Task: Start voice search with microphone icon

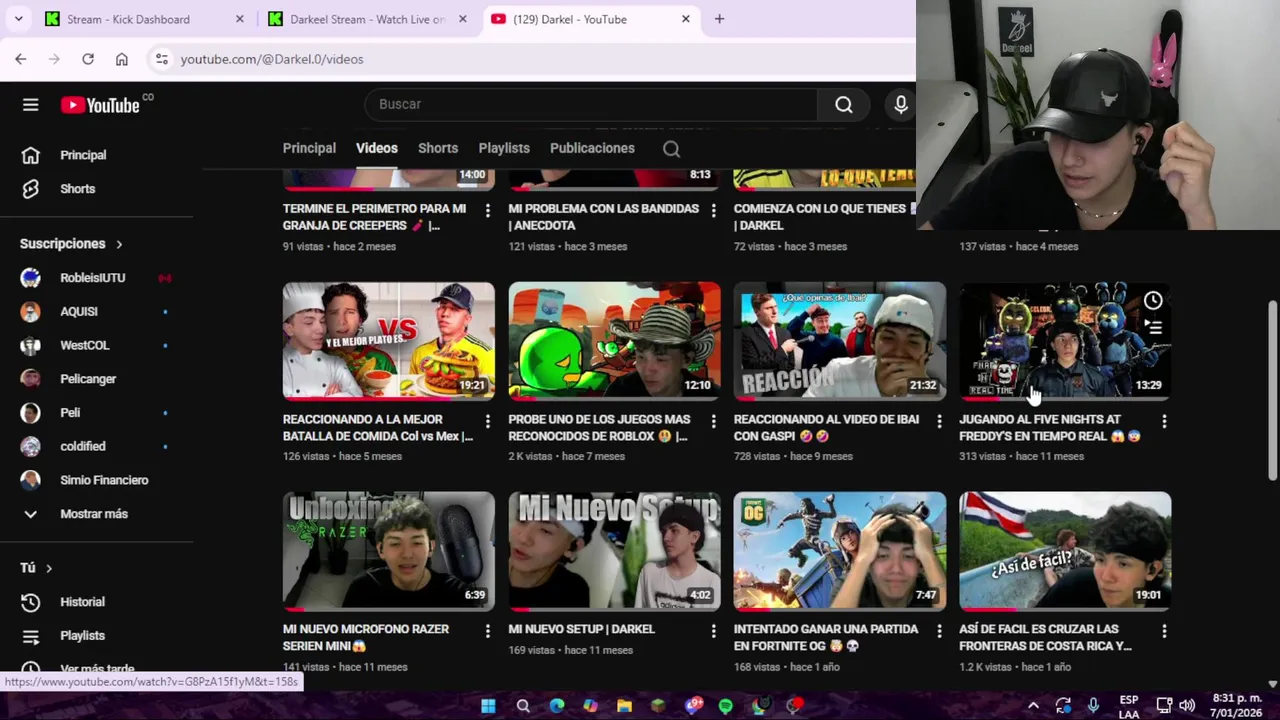Action: click(x=900, y=104)
